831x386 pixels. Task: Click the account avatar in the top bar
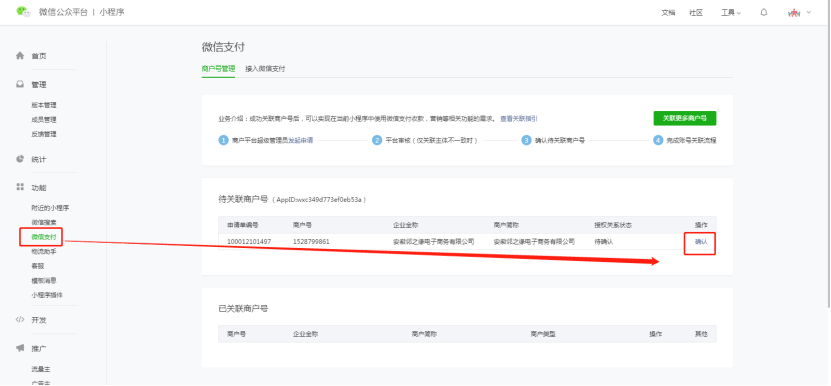point(794,13)
